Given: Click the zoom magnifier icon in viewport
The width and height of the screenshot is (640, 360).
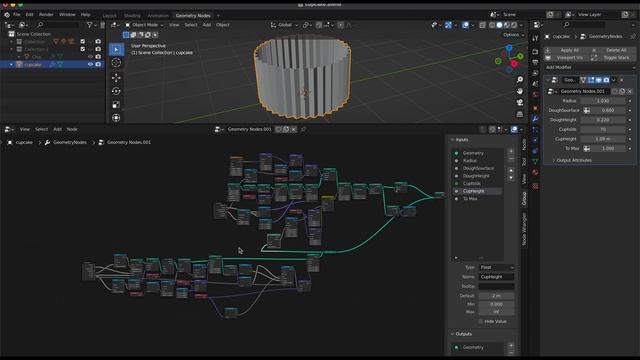Looking at the screenshot, I should click(520, 80).
